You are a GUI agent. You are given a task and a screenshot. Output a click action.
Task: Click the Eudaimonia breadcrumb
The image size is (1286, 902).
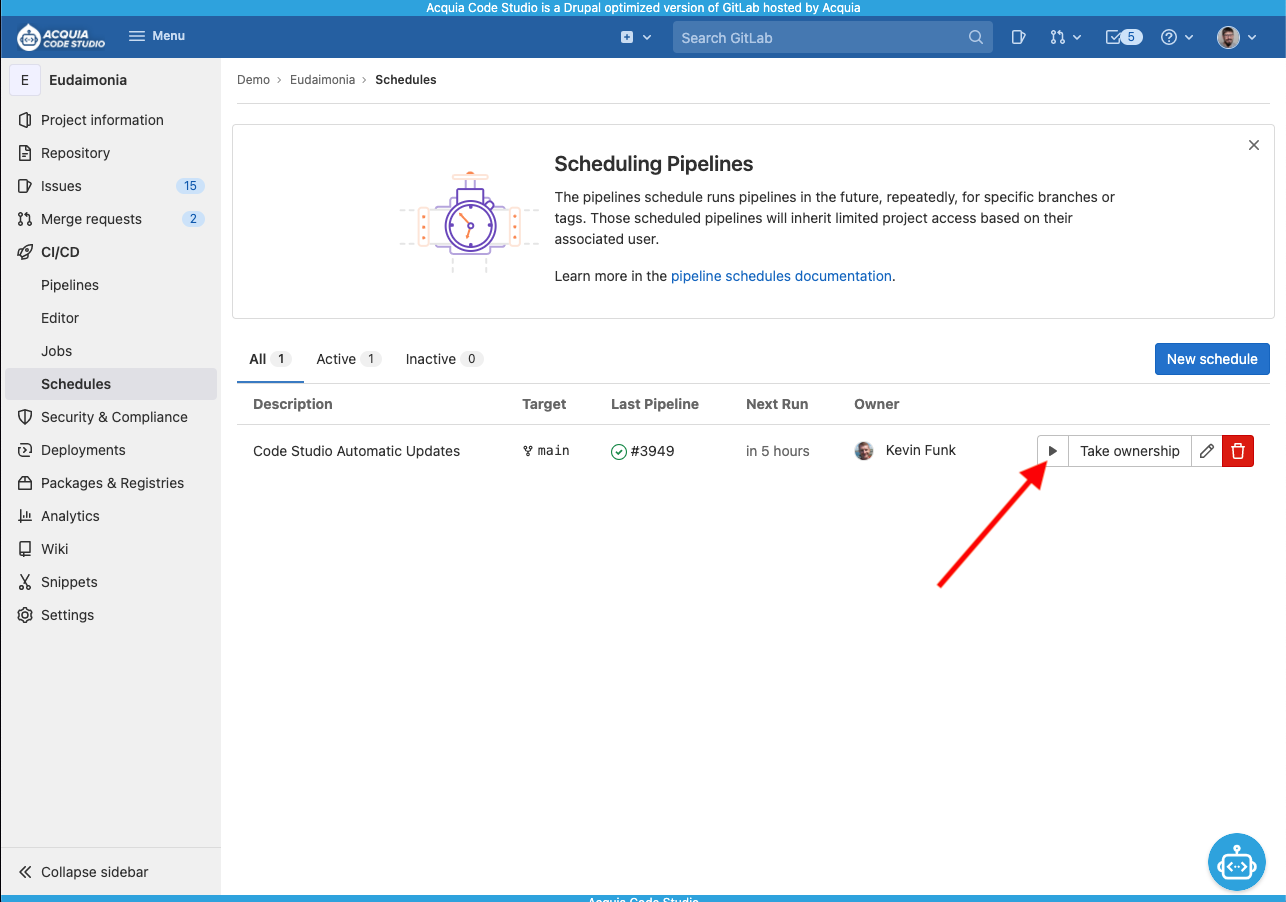pyautogui.click(x=322, y=80)
